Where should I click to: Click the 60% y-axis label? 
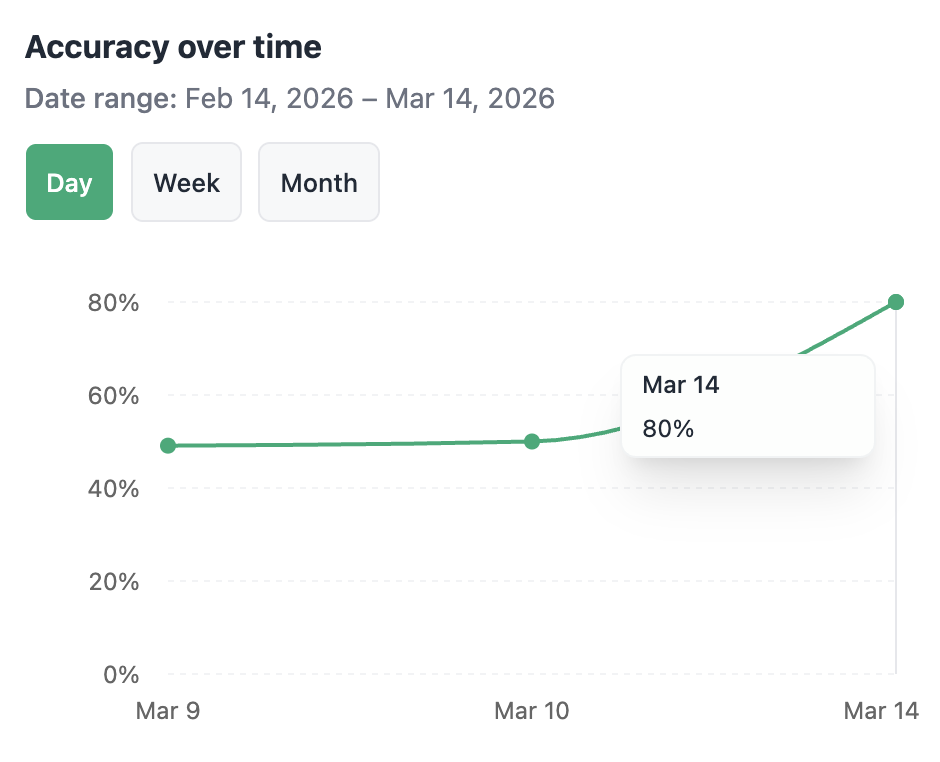[x=113, y=395]
